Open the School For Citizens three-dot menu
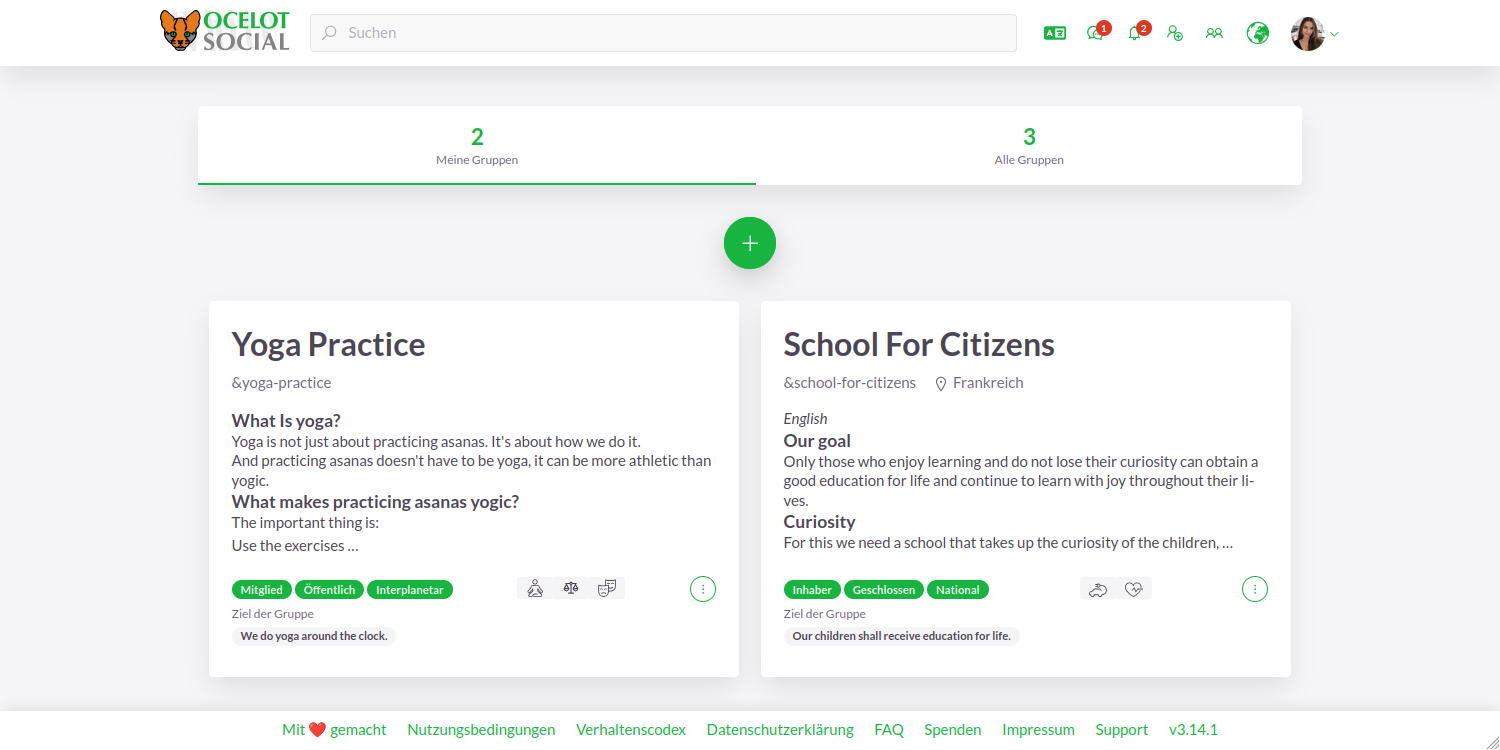This screenshot has height=750, width=1500. click(1255, 589)
